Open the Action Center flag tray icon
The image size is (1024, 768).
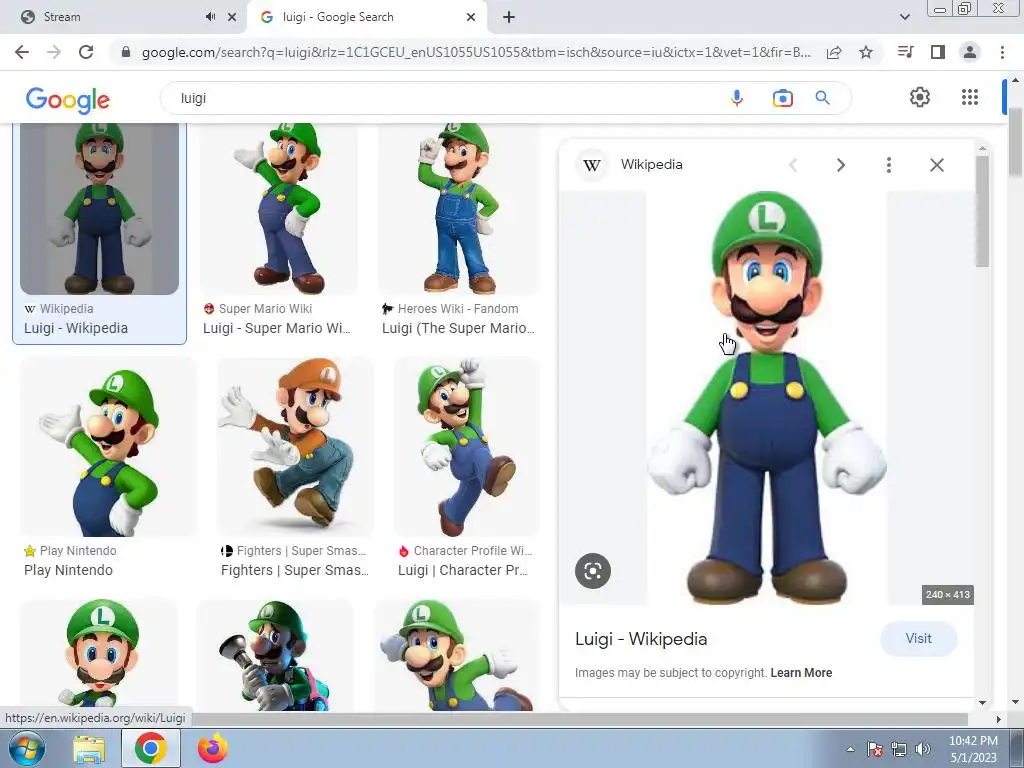click(x=874, y=750)
